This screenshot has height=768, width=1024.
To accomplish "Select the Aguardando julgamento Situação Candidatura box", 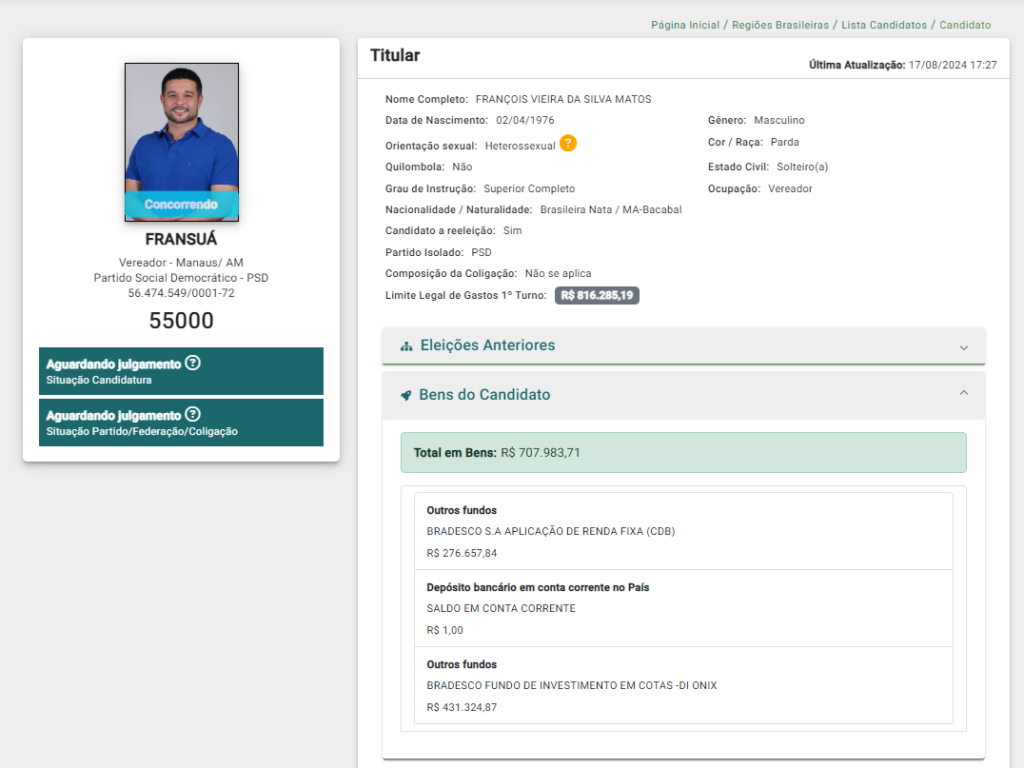I will click(x=181, y=371).
